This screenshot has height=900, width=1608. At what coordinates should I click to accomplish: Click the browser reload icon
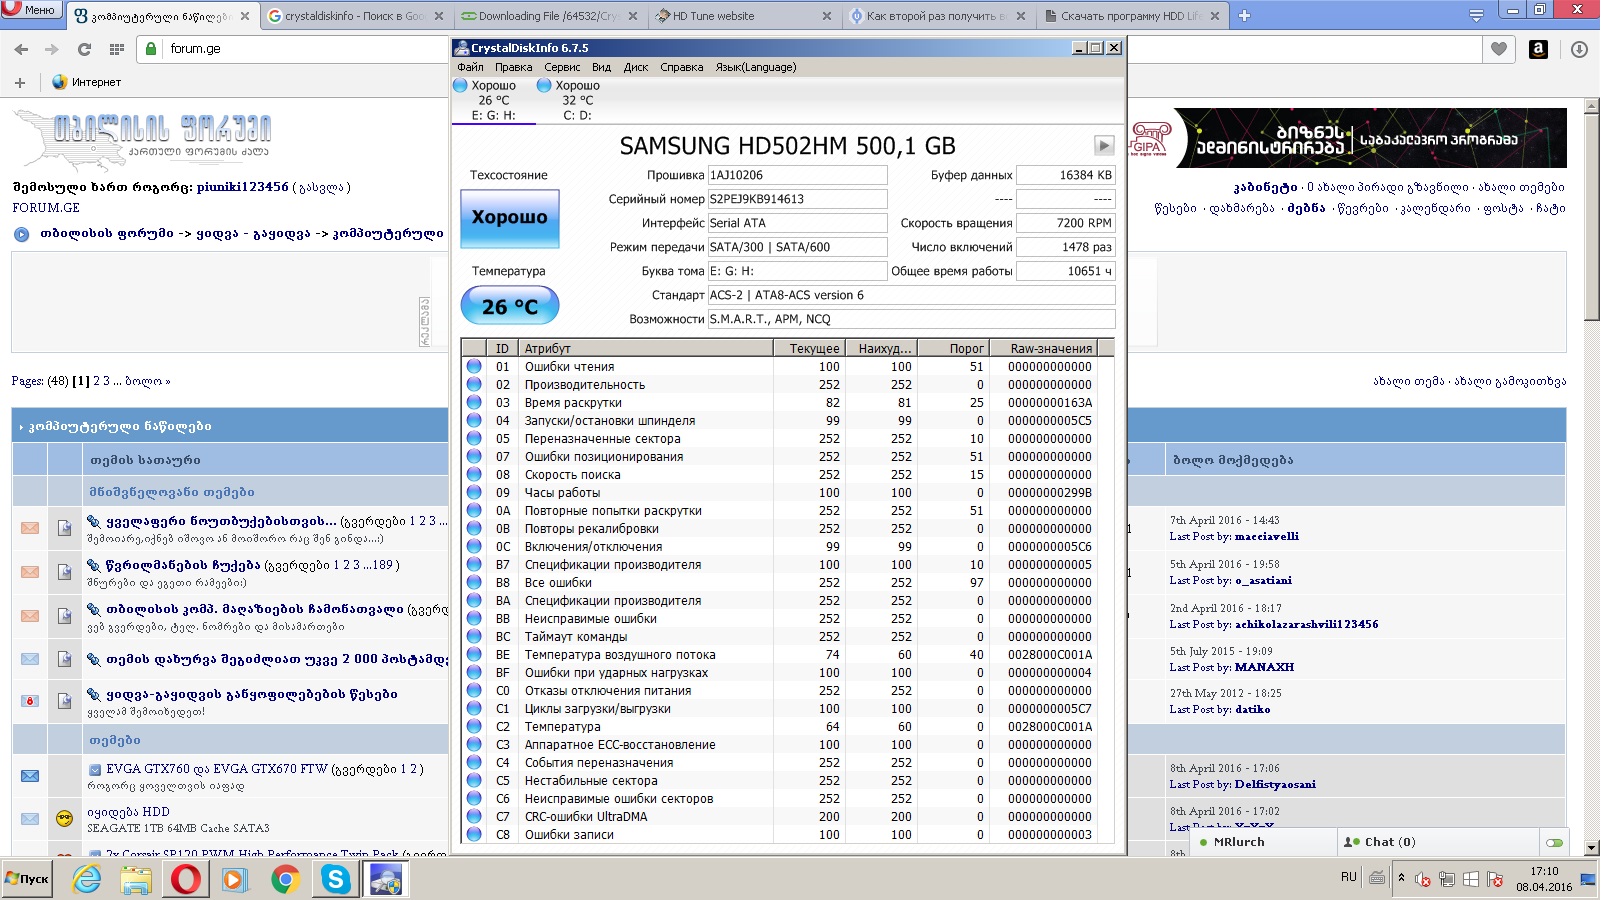point(84,49)
